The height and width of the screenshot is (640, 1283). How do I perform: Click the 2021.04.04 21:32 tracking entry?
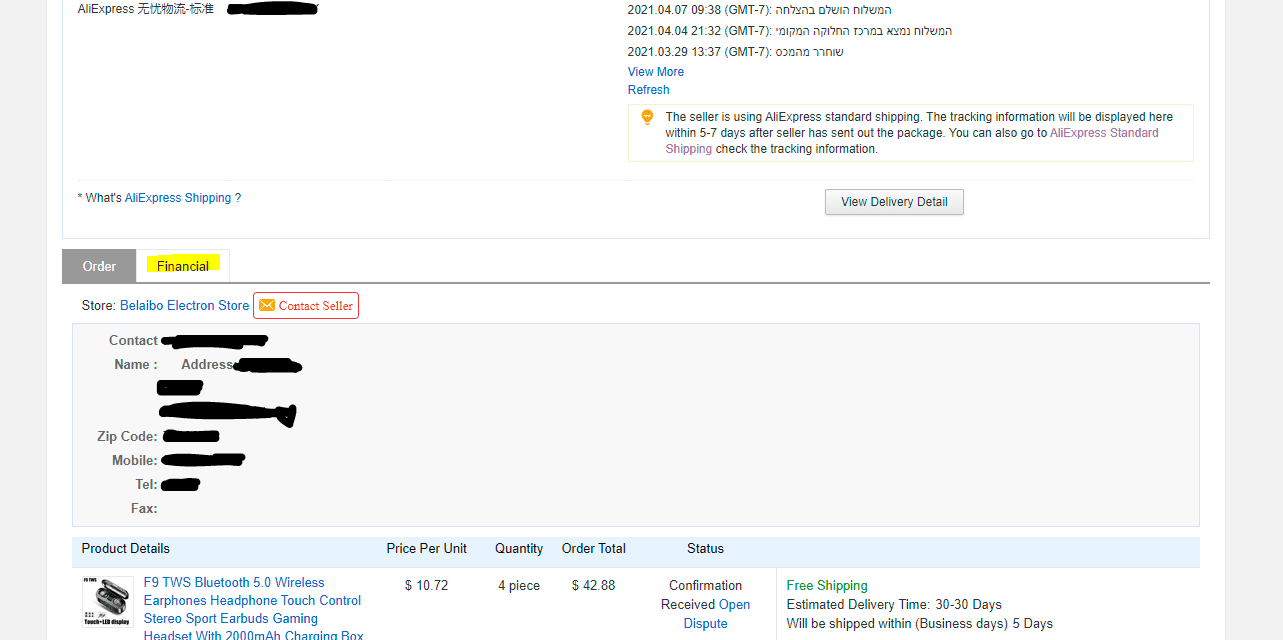790,31
